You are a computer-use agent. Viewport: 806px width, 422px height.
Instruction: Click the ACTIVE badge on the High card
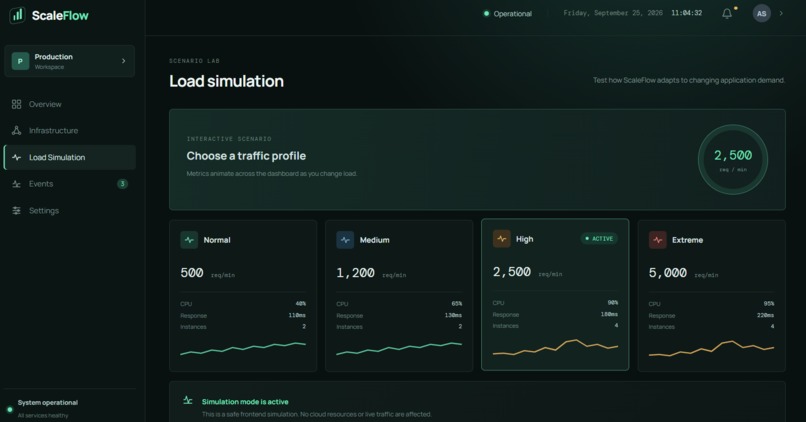pyautogui.click(x=599, y=239)
